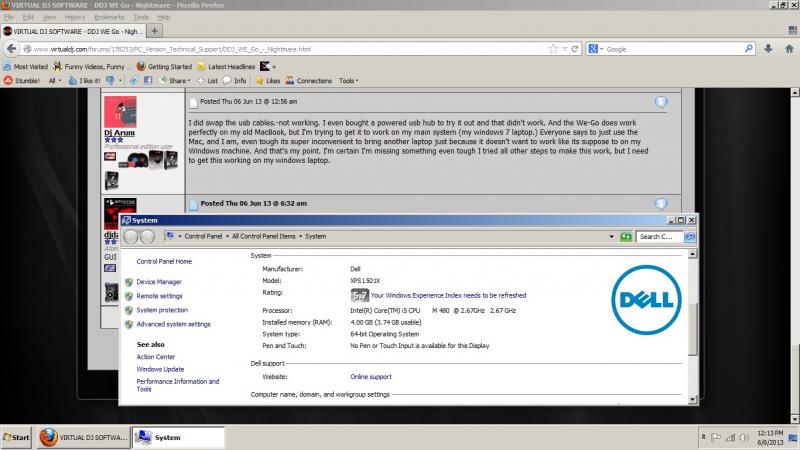Click the green refresh button in System window
This screenshot has width=800, height=450.
coord(626,237)
